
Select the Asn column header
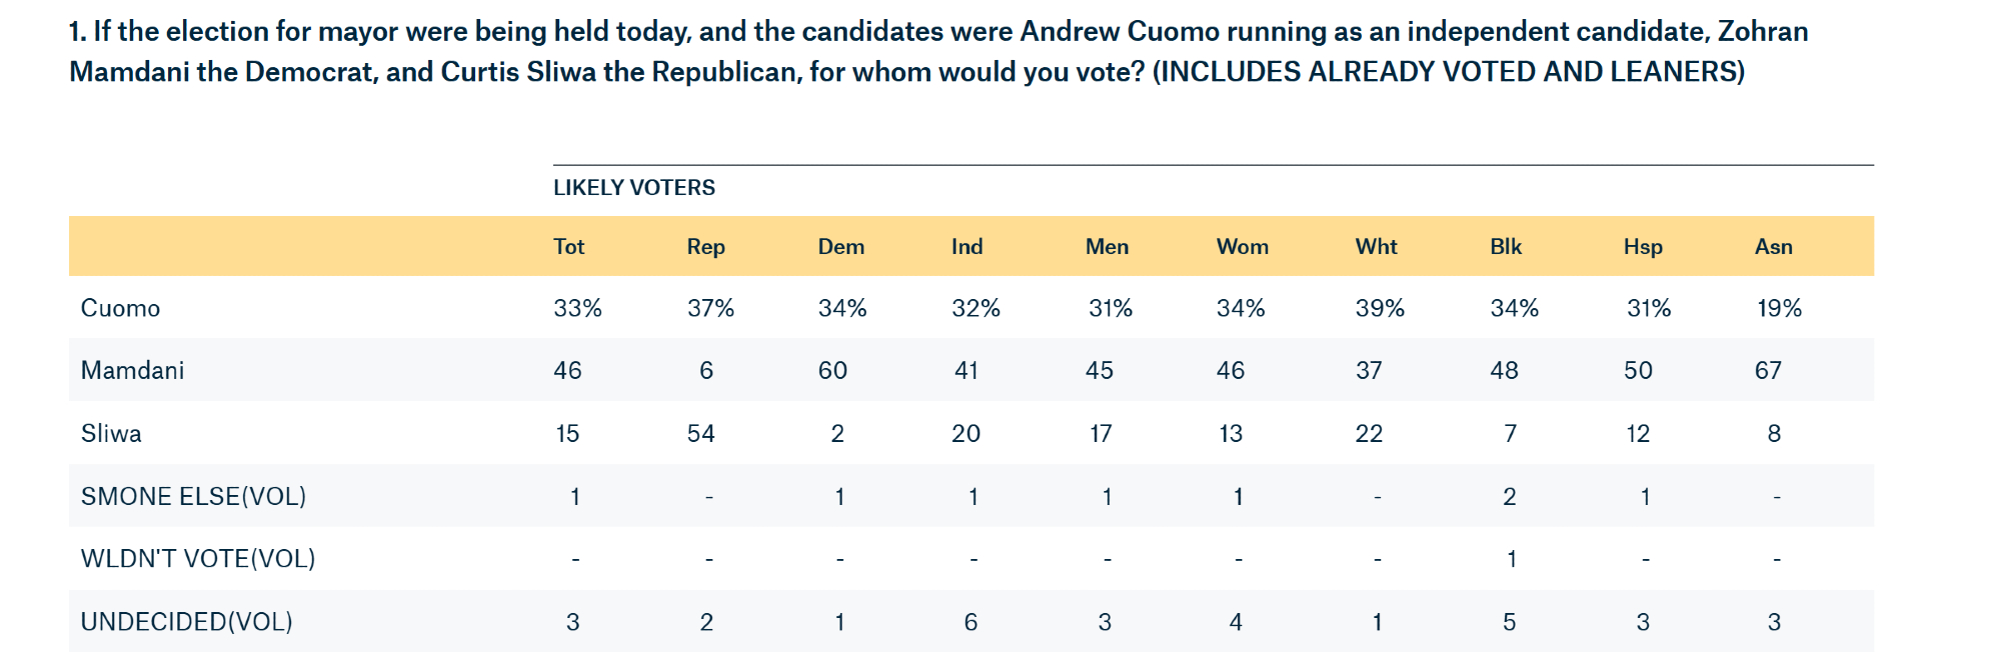coord(1774,247)
